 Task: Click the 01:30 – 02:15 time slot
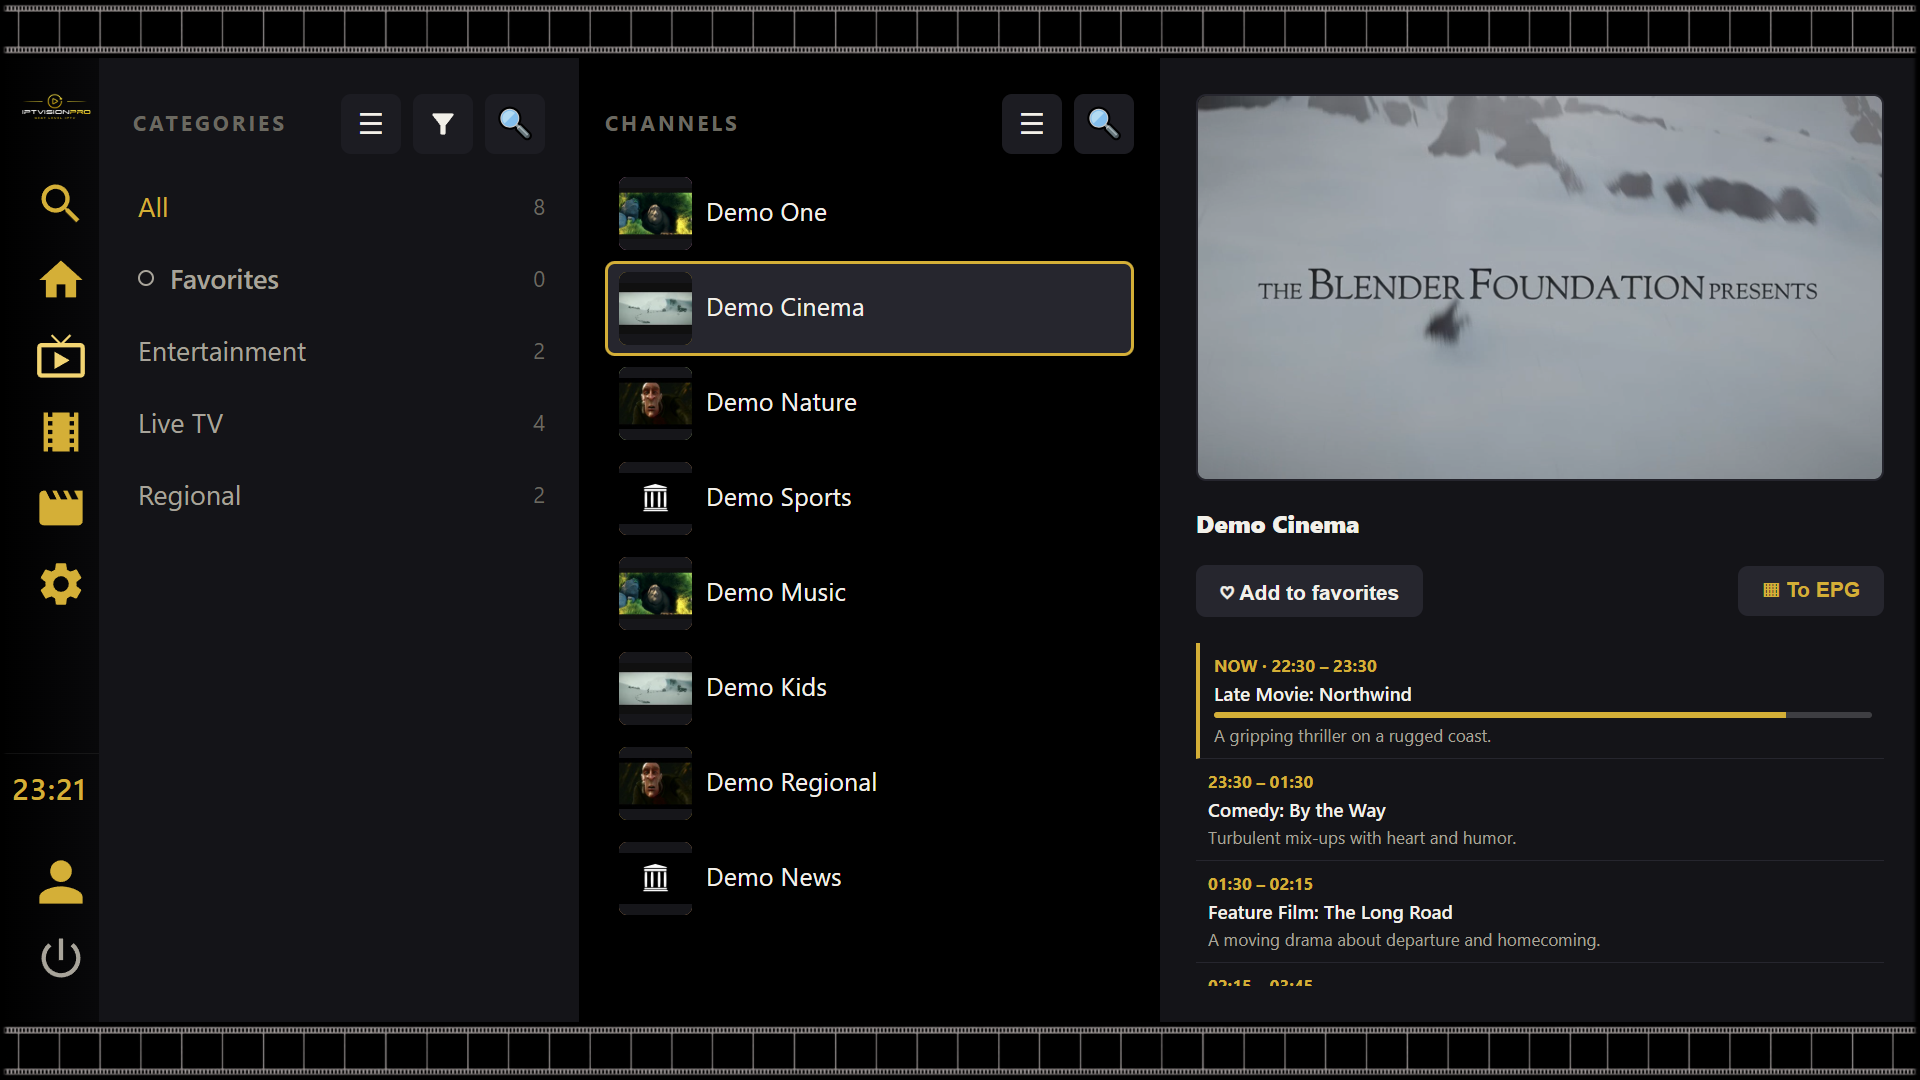click(x=1260, y=884)
